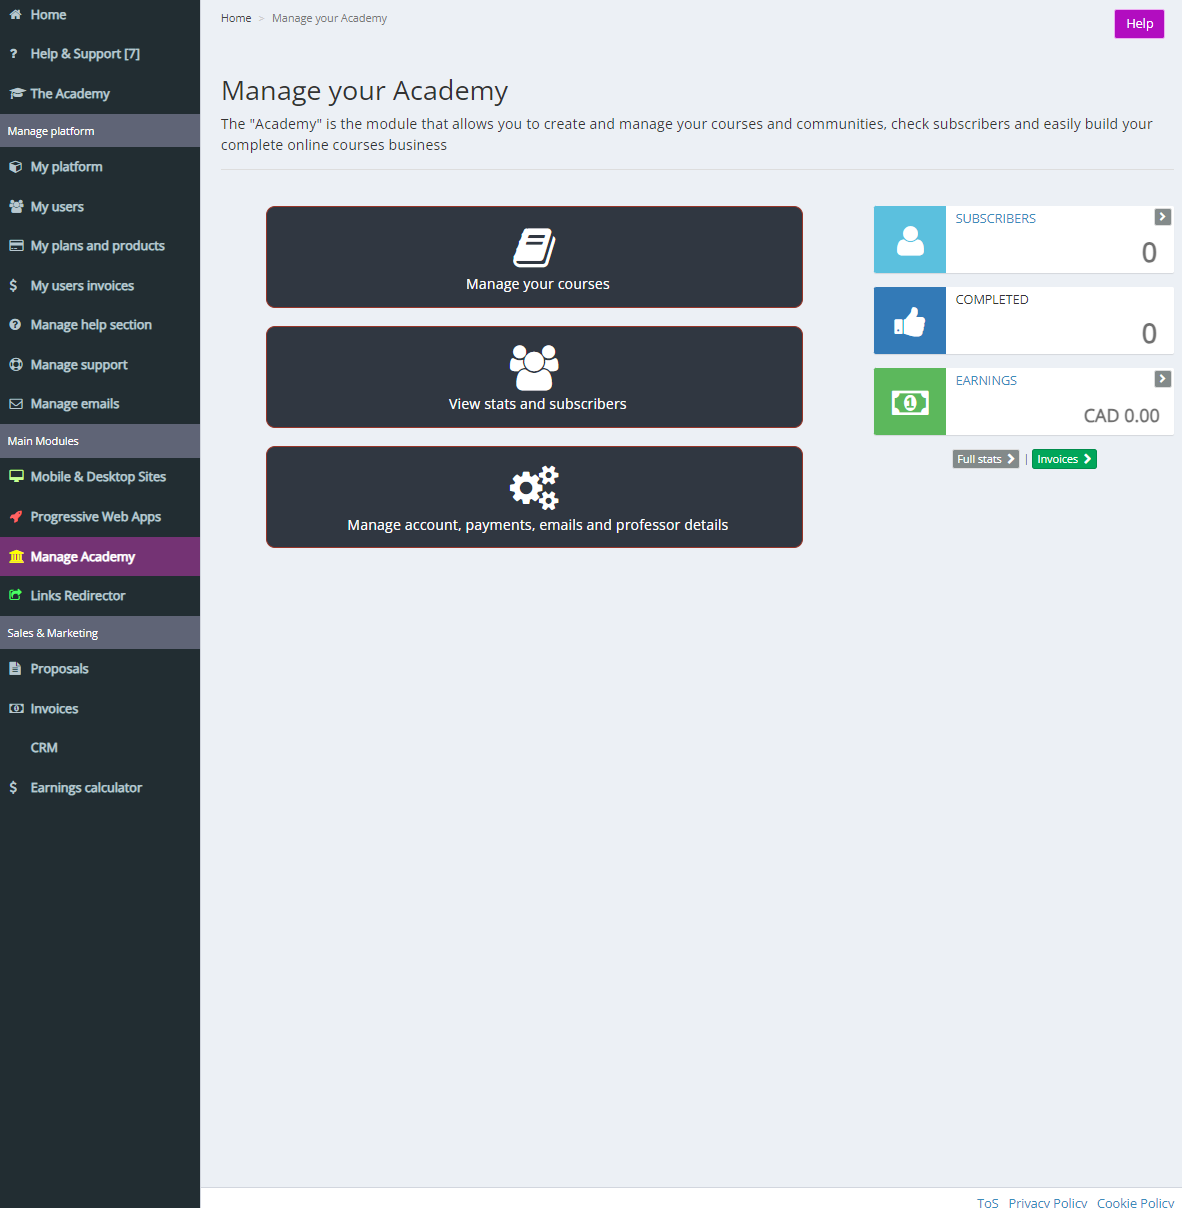Click the green Earnings money icon
The width and height of the screenshot is (1182, 1208).
909,401
